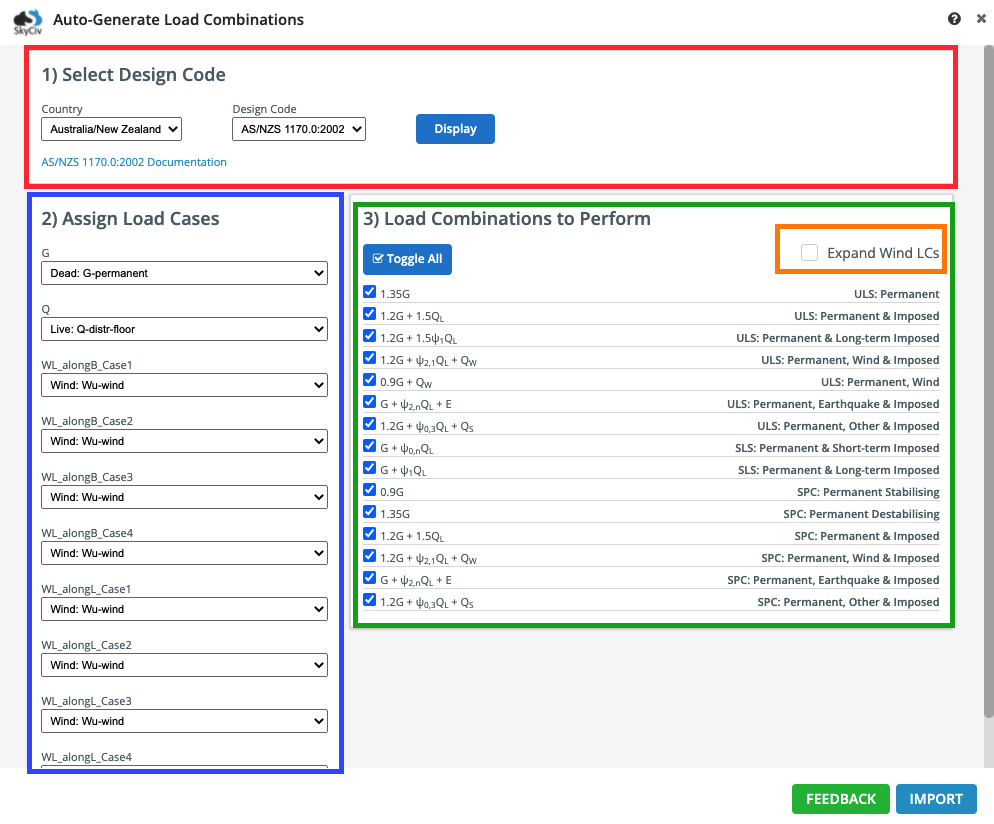Uncheck the 1.35G ULS: Permanent combination
Viewport: 994px width, 824px height.
370,292
